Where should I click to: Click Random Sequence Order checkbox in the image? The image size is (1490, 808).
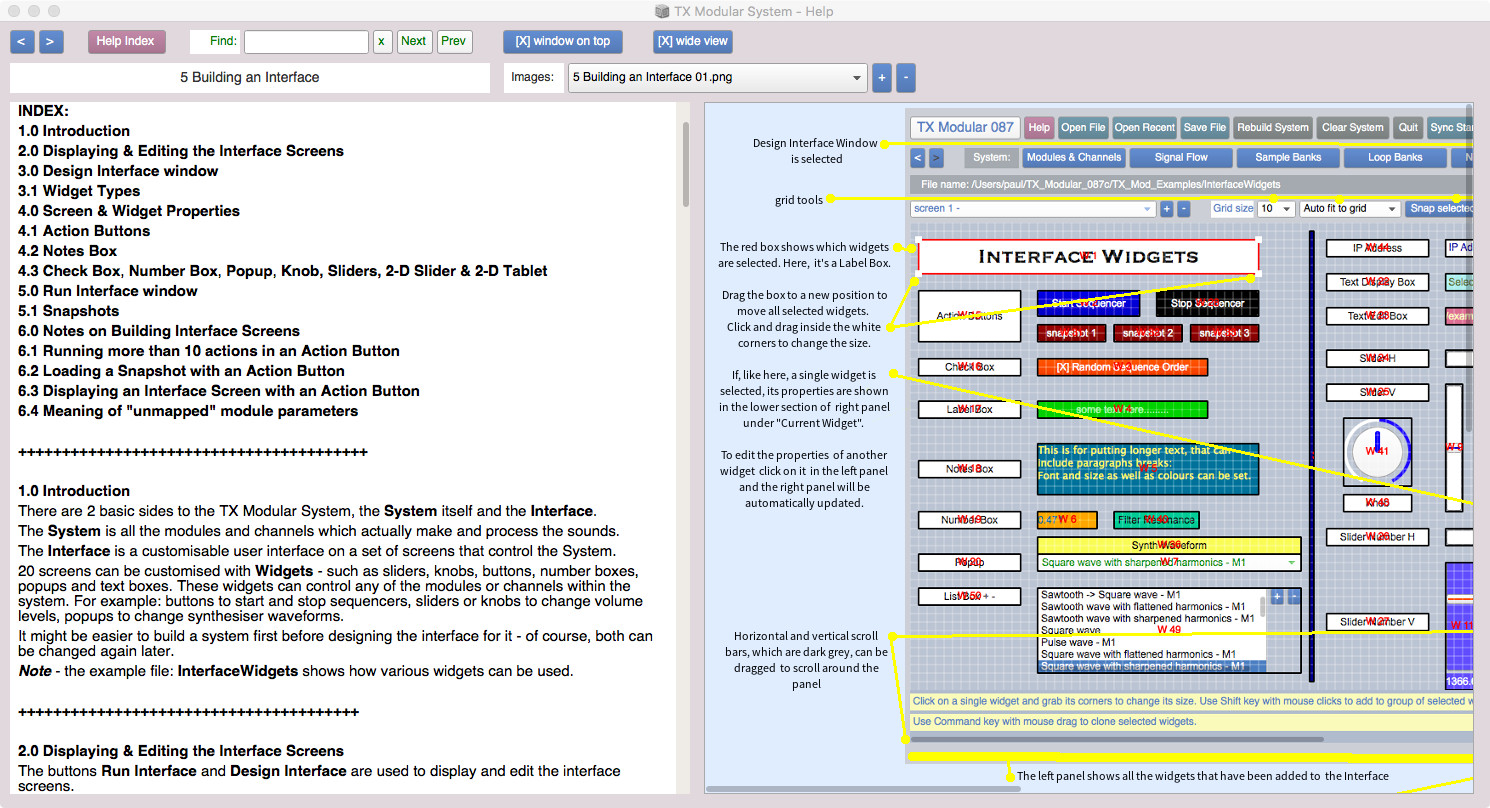(1122, 367)
